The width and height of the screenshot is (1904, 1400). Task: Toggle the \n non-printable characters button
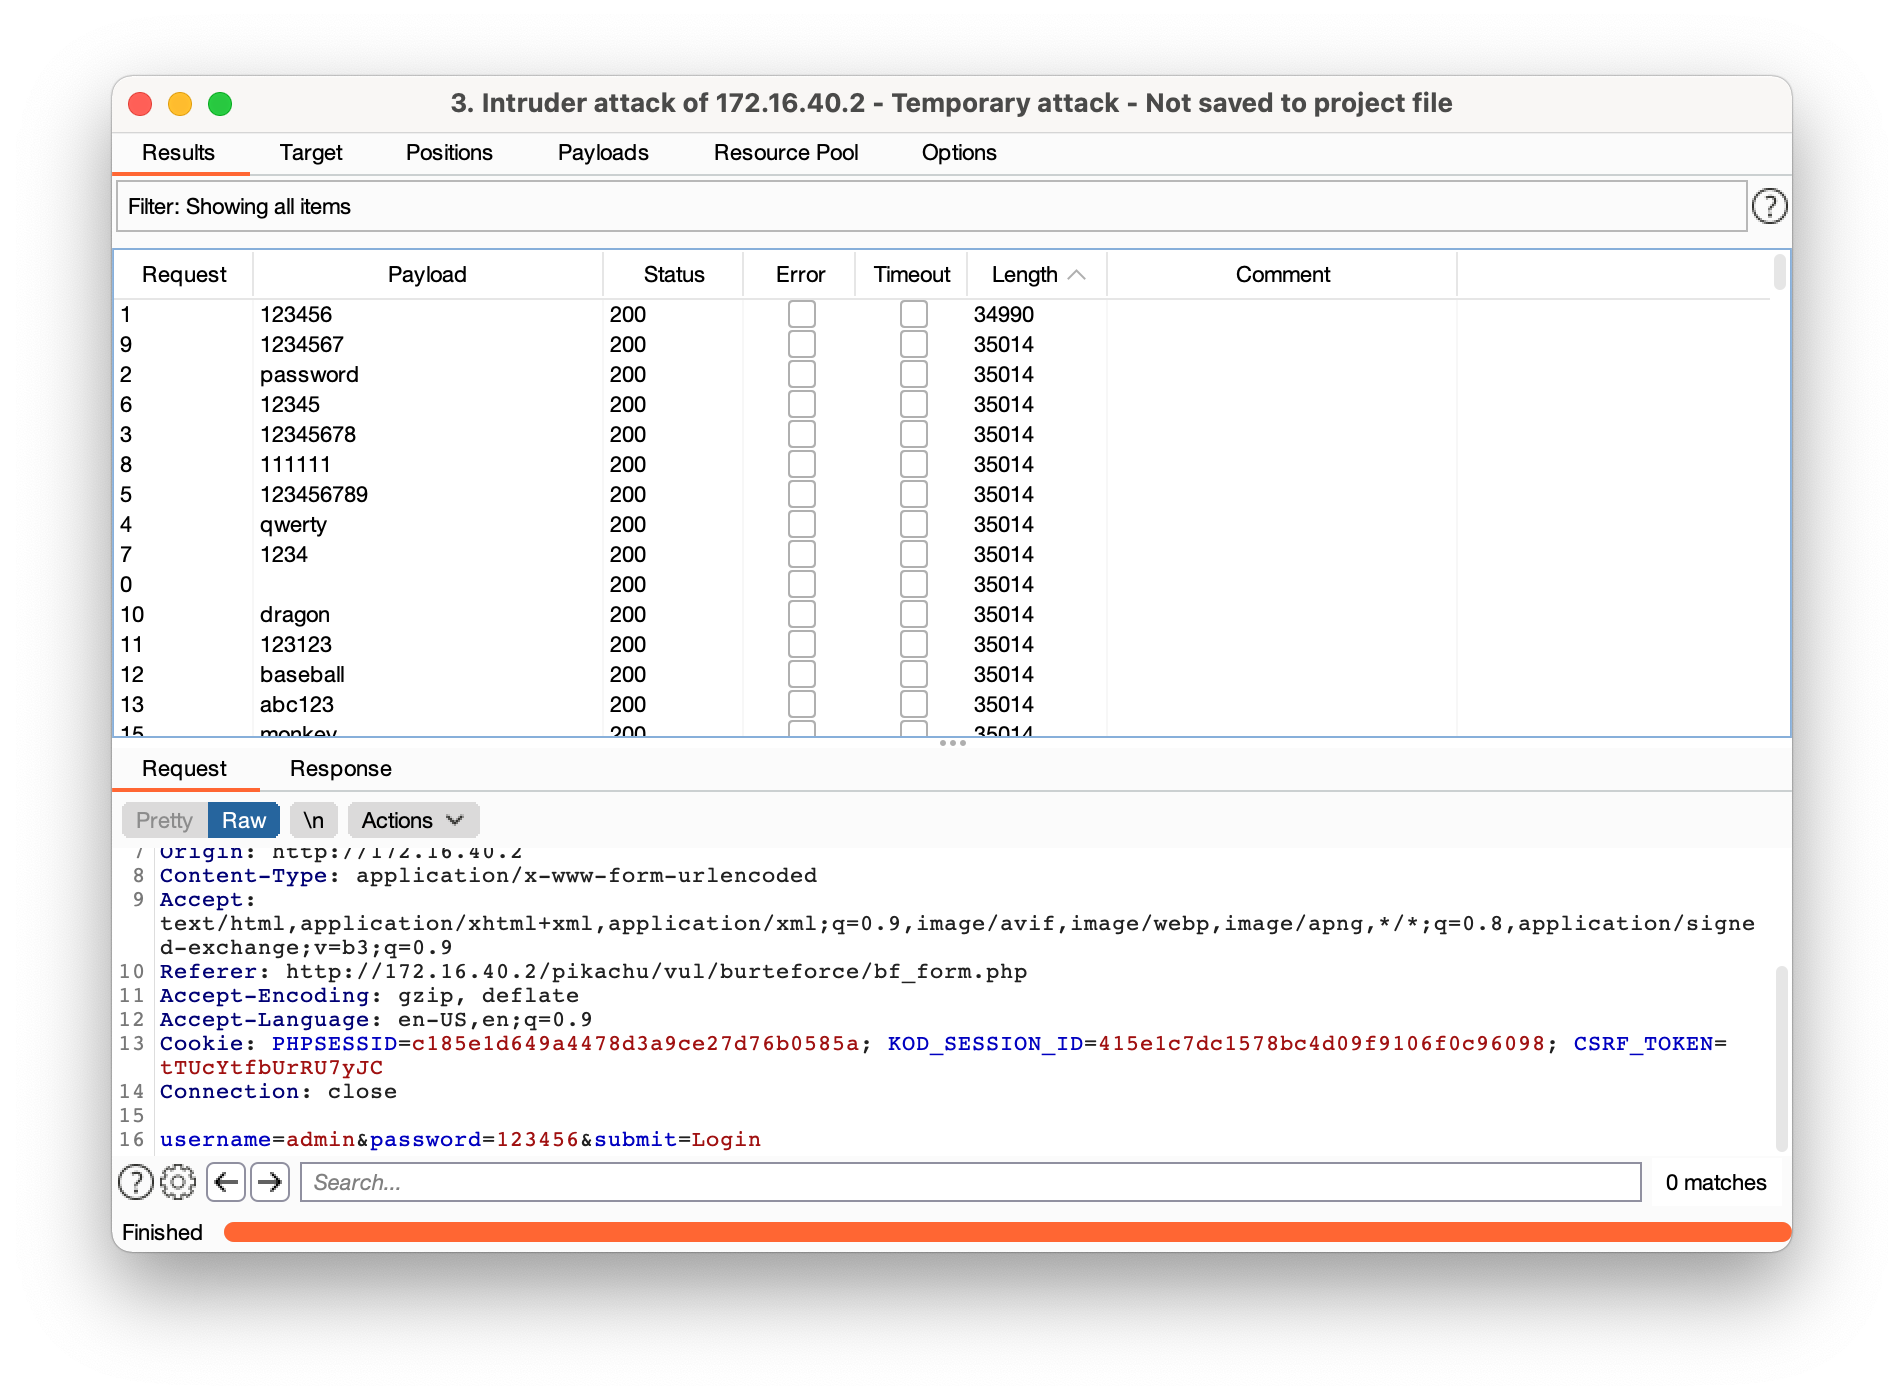click(313, 820)
